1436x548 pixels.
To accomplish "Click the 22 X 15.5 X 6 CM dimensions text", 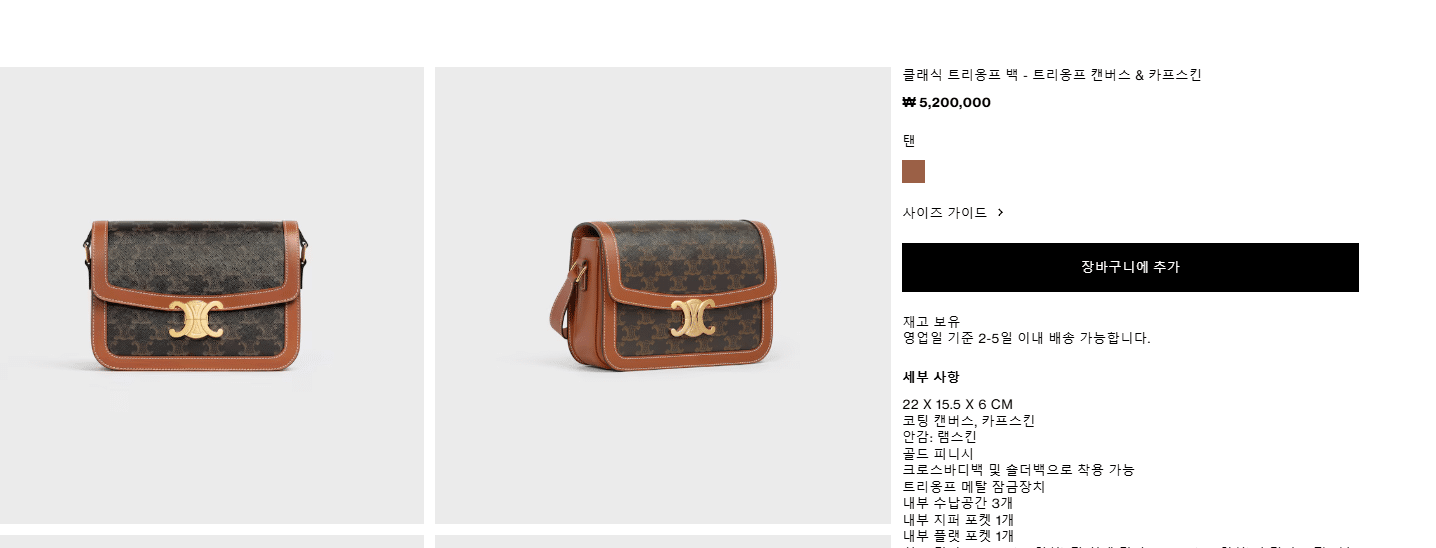I will click(x=957, y=404).
